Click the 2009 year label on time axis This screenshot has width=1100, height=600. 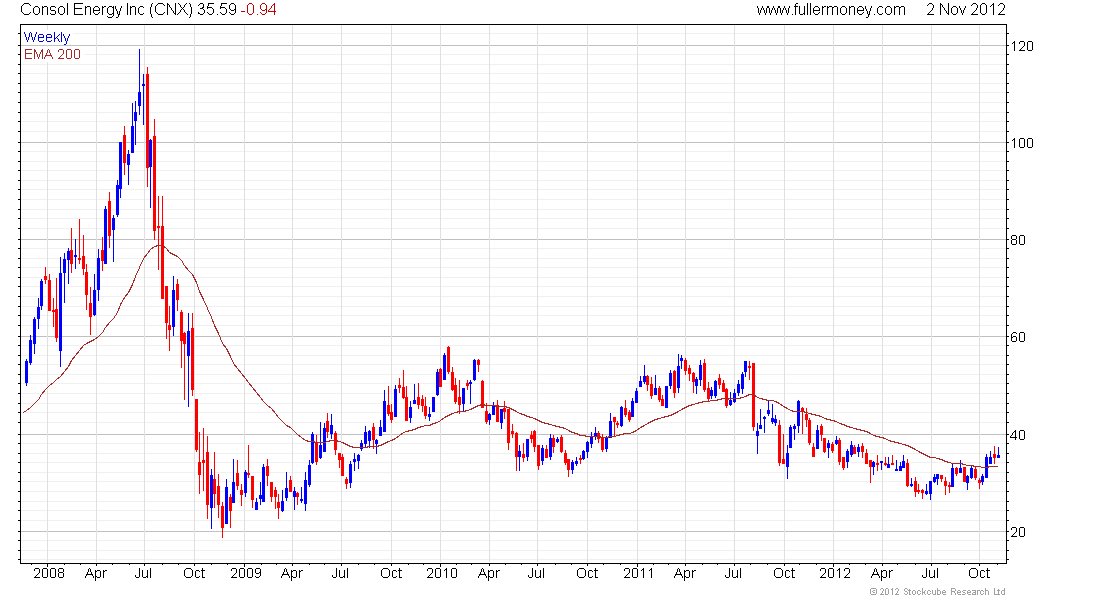click(x=246, y=573)
